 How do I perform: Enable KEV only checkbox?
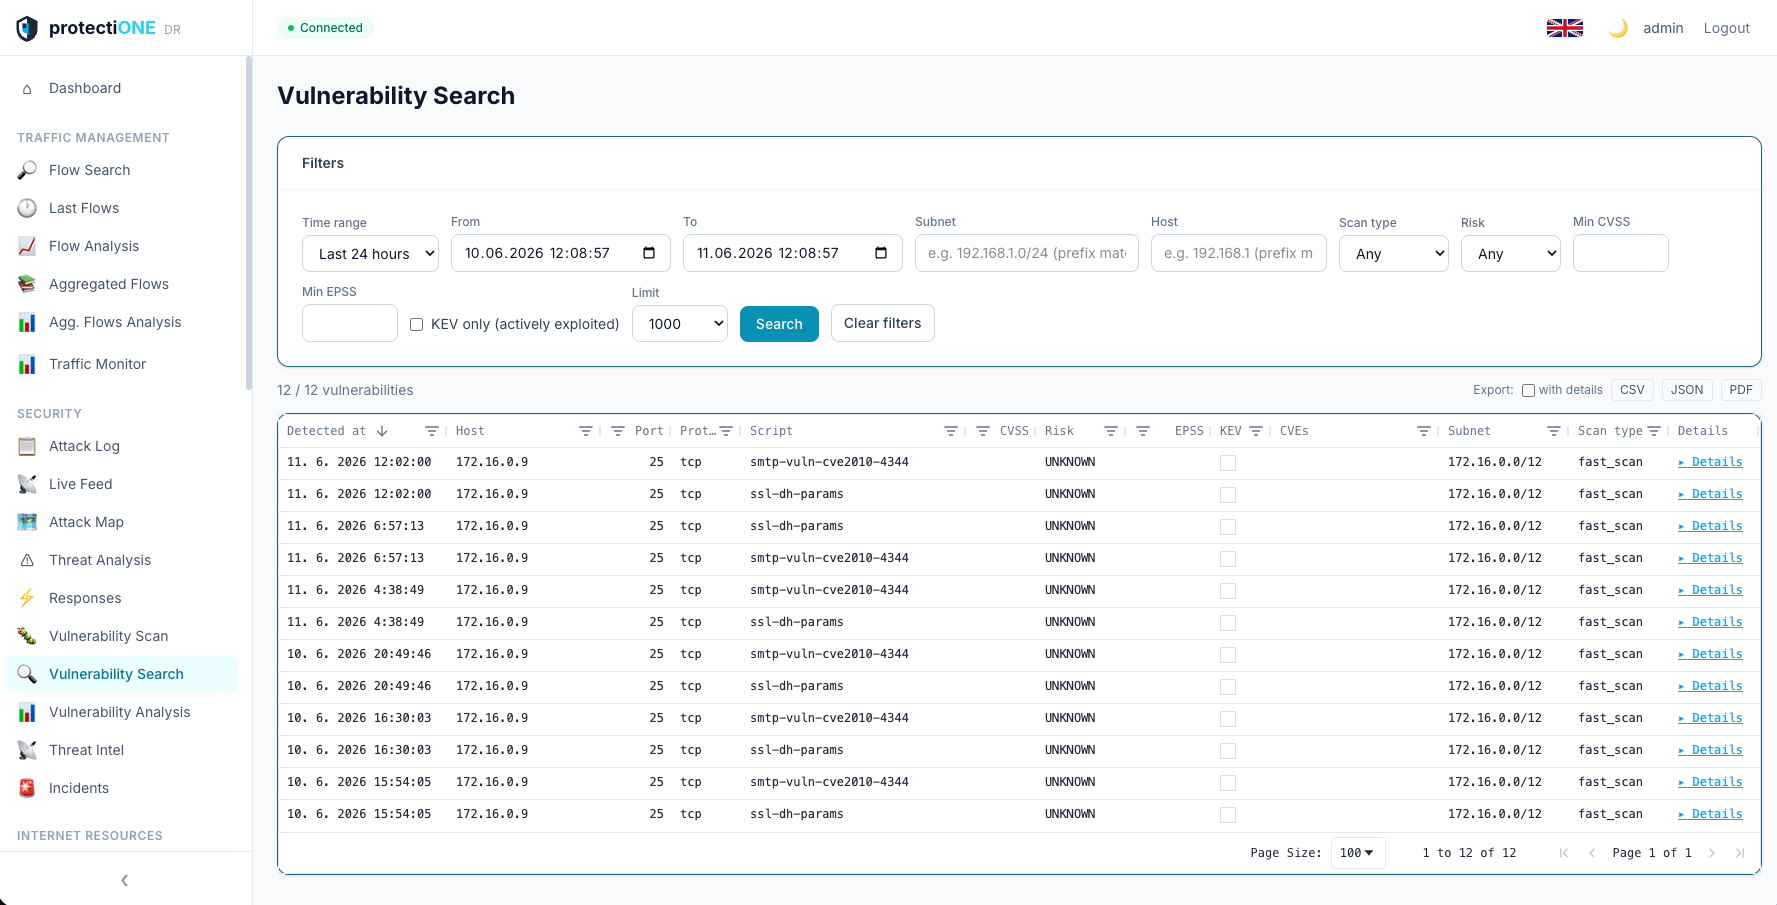tap(416, 324)
